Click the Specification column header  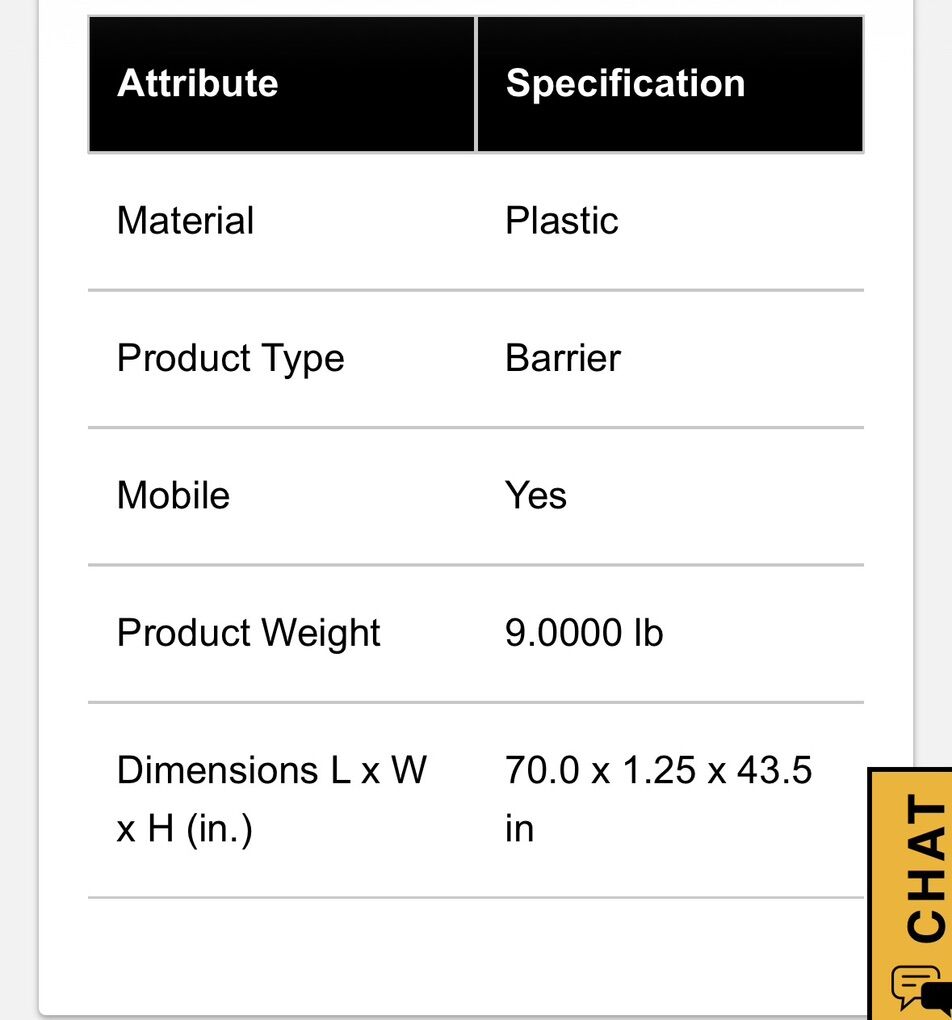point(625,83)
